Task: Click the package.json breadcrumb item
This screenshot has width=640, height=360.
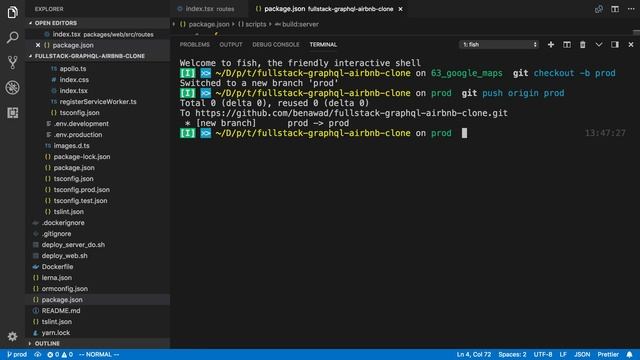Action: pyautogui.click(x=205, y=24)
